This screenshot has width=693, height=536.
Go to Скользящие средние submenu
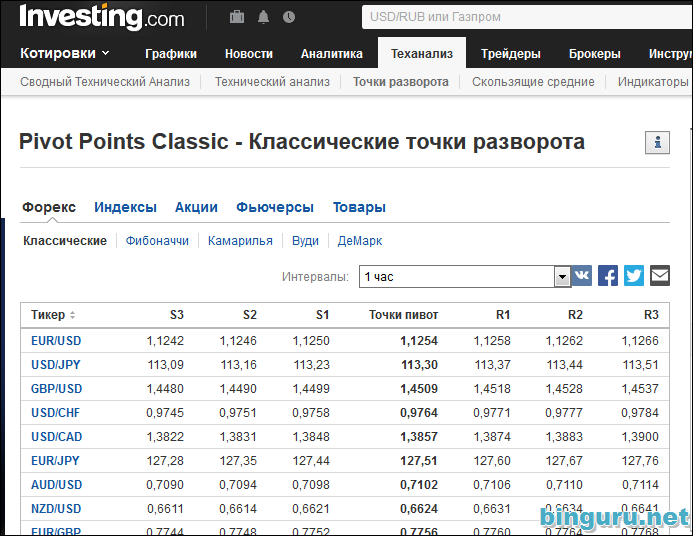(533, 82)
